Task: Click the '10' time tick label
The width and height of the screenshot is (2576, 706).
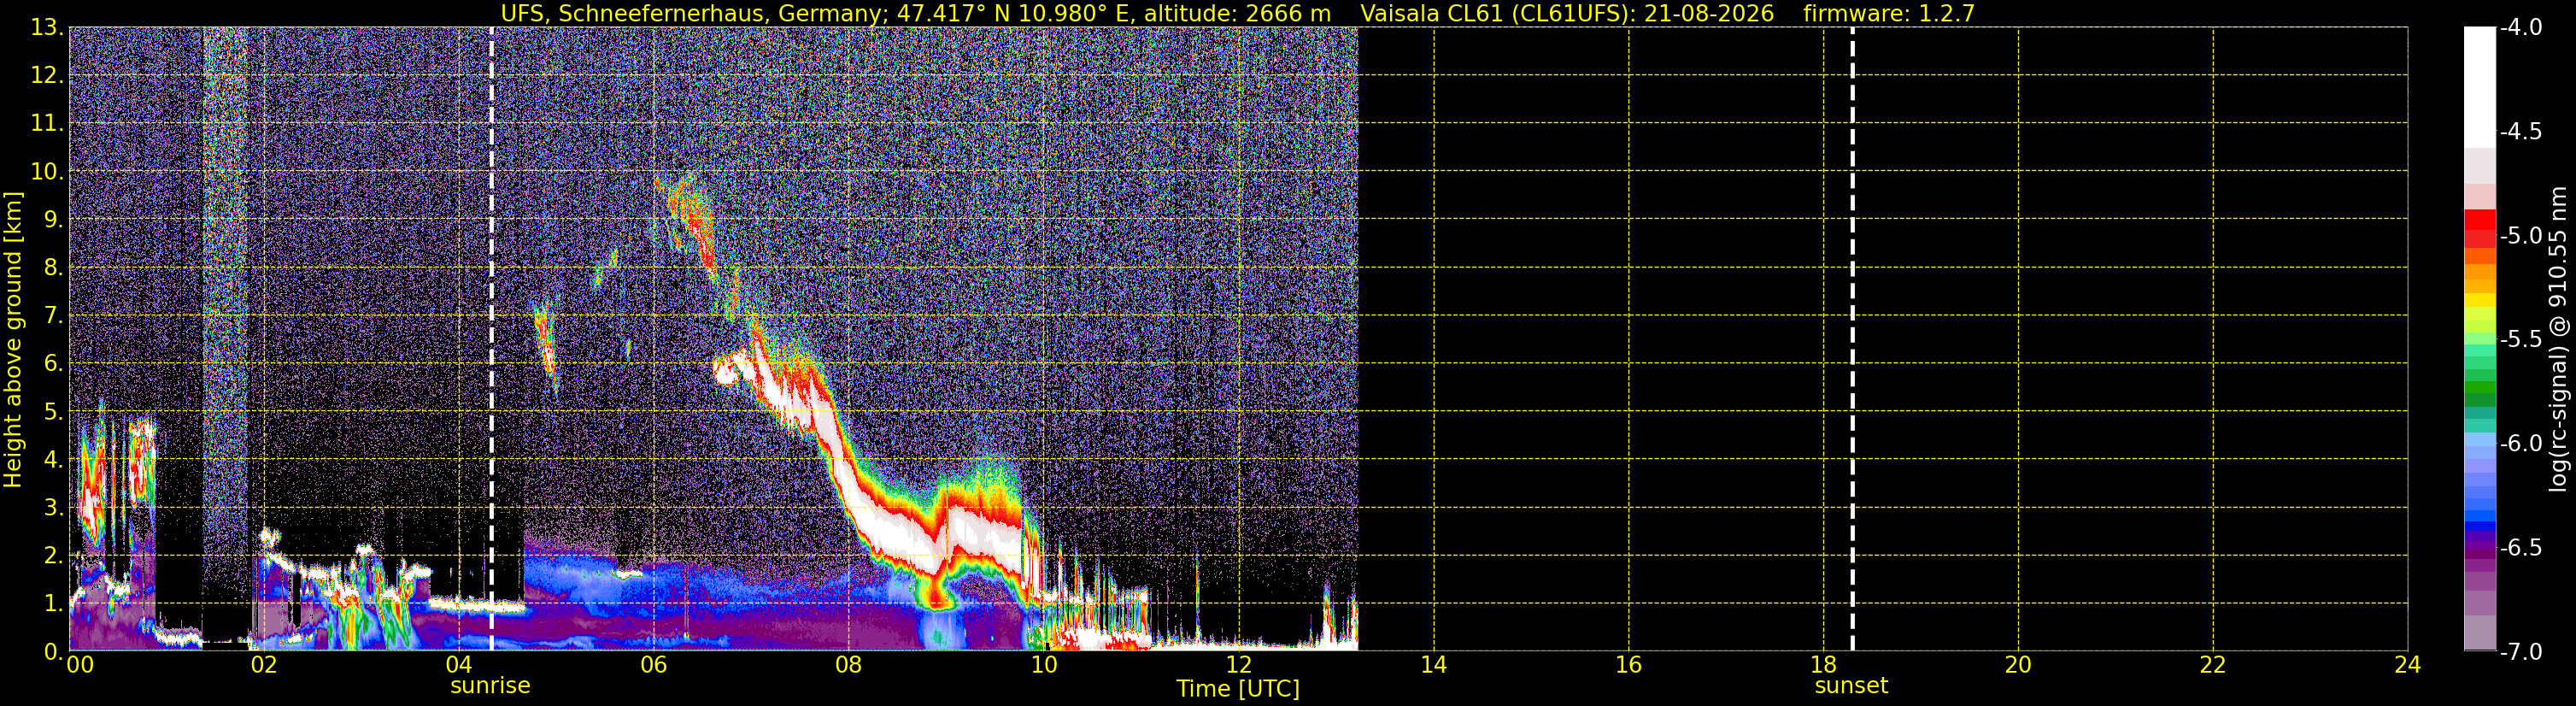Action: pyautogui.click(x=1043, y=666)
